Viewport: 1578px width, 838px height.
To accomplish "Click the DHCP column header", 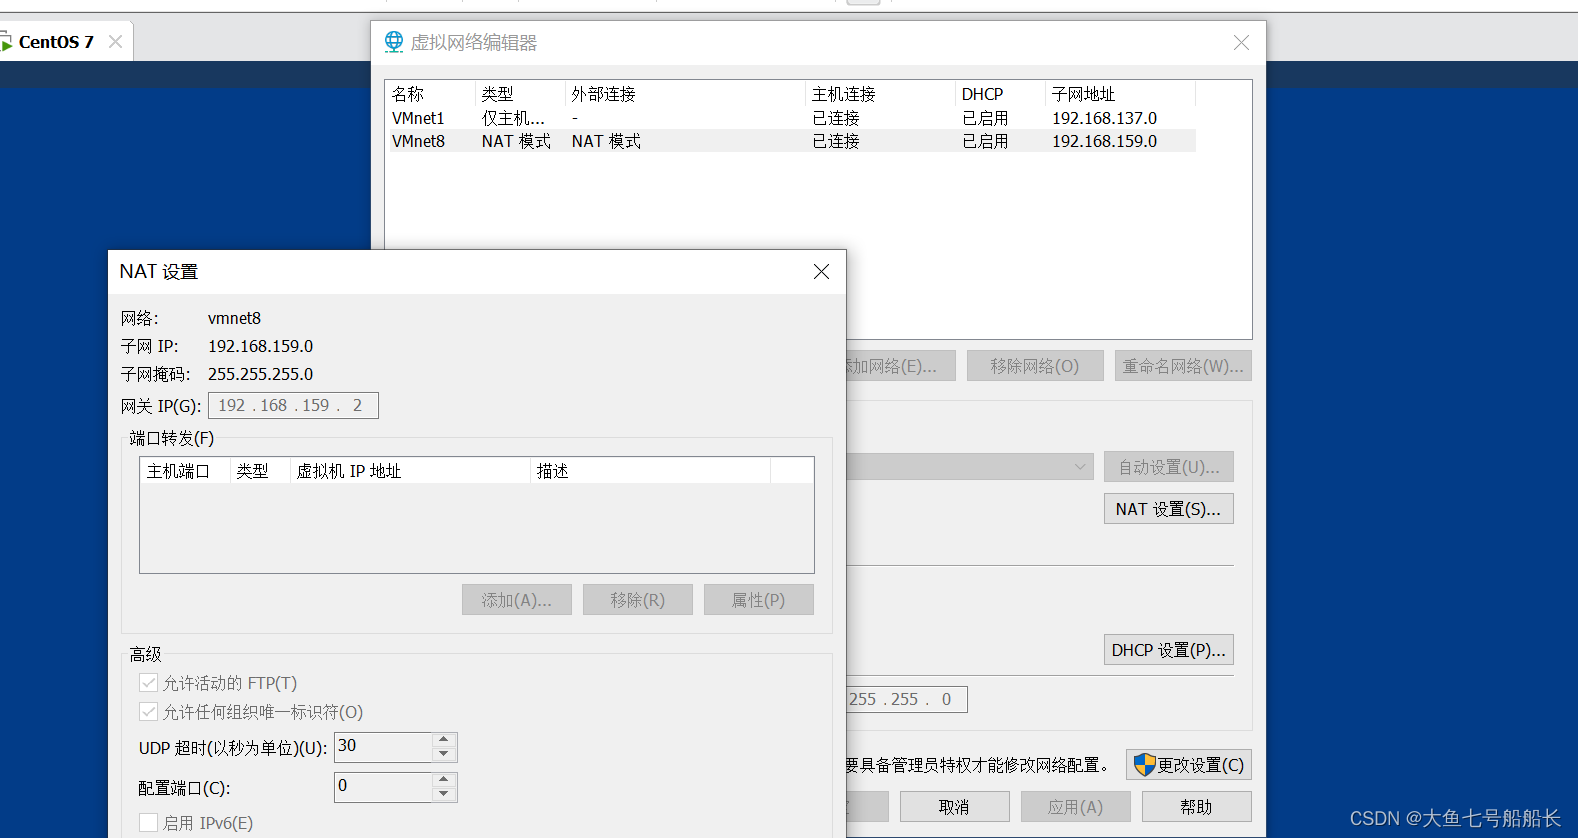I will (x=1001, y=94).
